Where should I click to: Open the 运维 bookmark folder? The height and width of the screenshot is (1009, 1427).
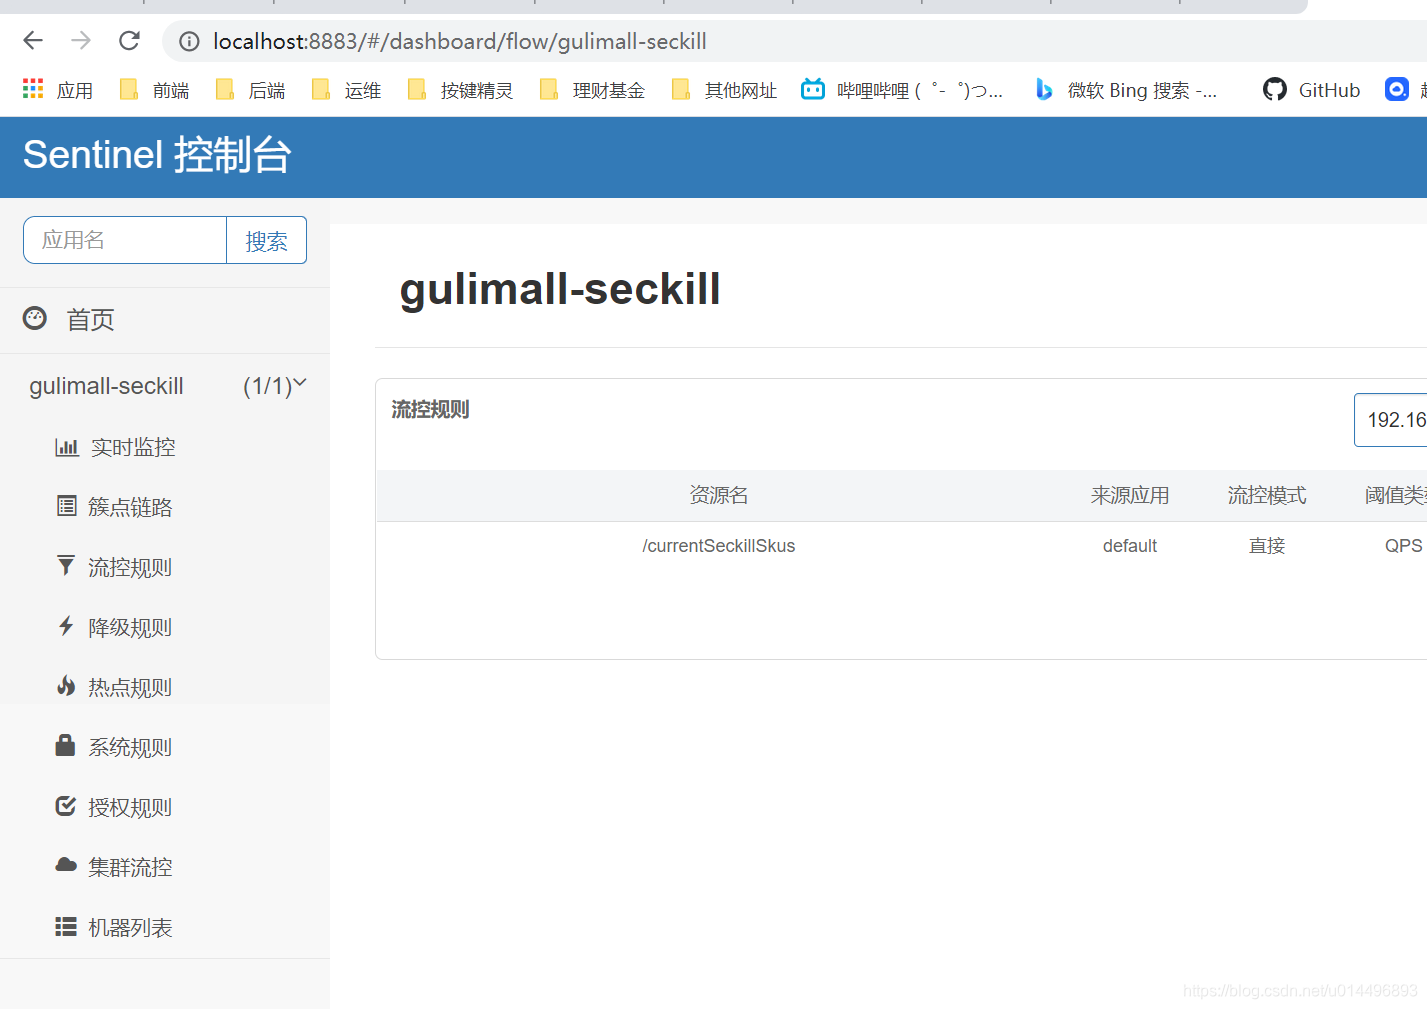(346, 90)
